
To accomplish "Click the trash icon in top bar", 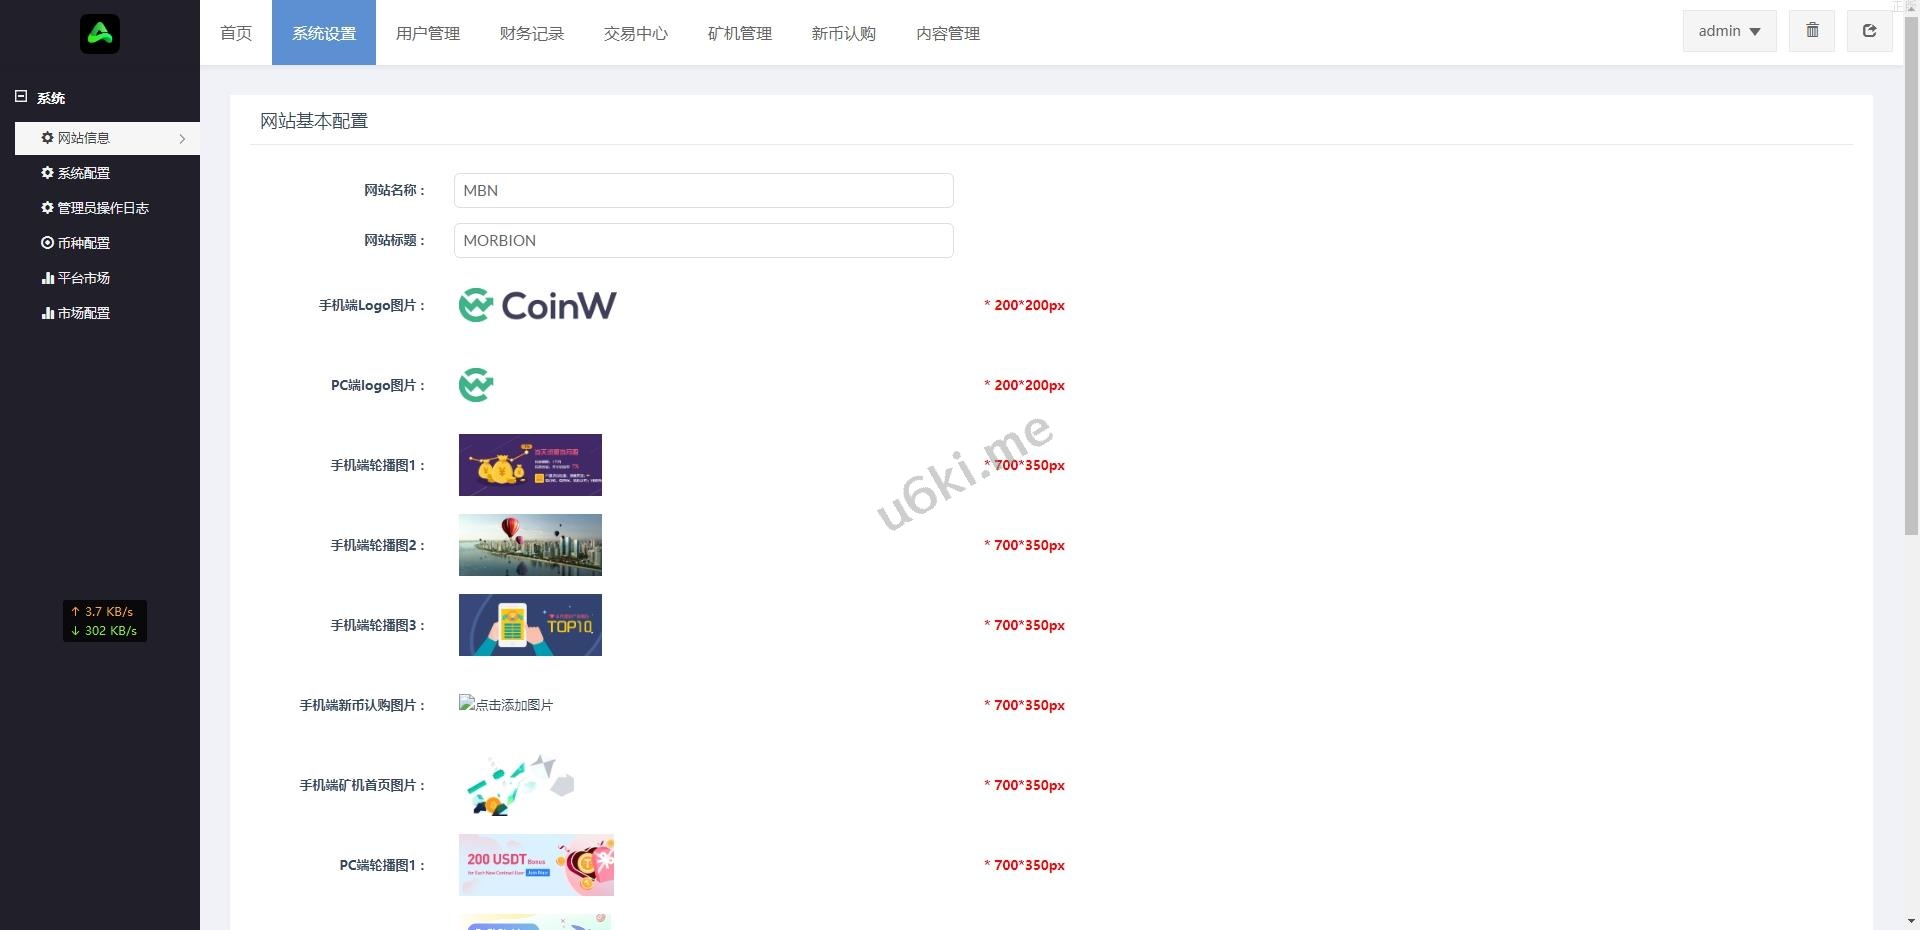I will click(1812, 31).
